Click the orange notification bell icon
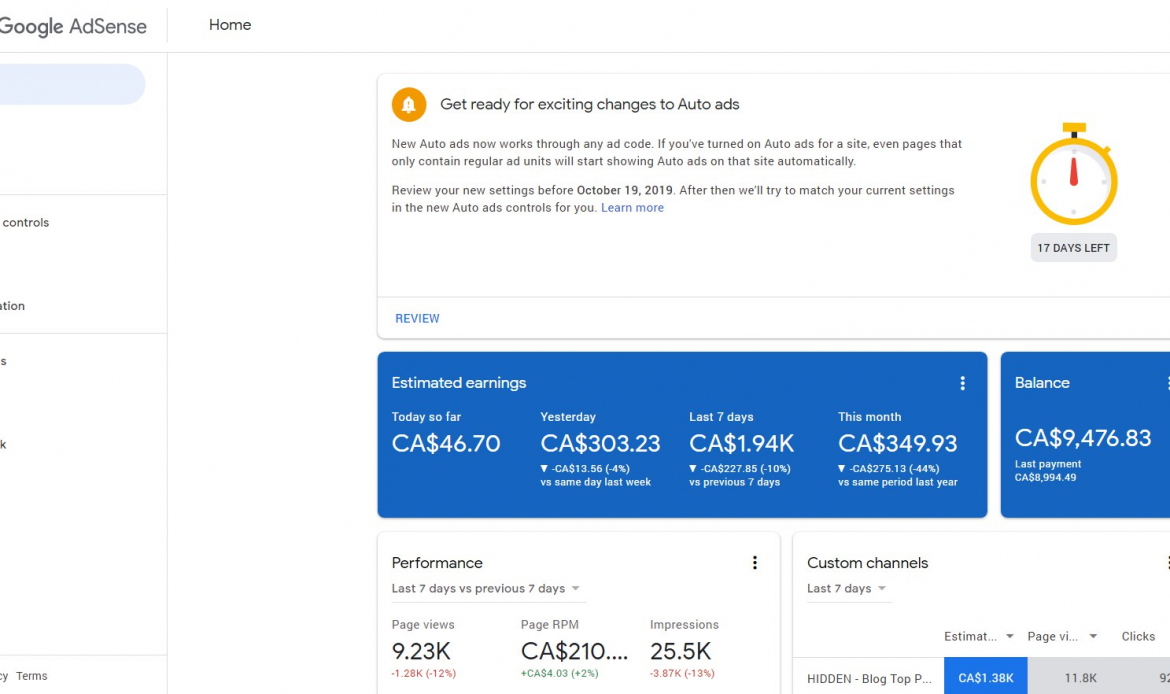 tap(409, 104)
